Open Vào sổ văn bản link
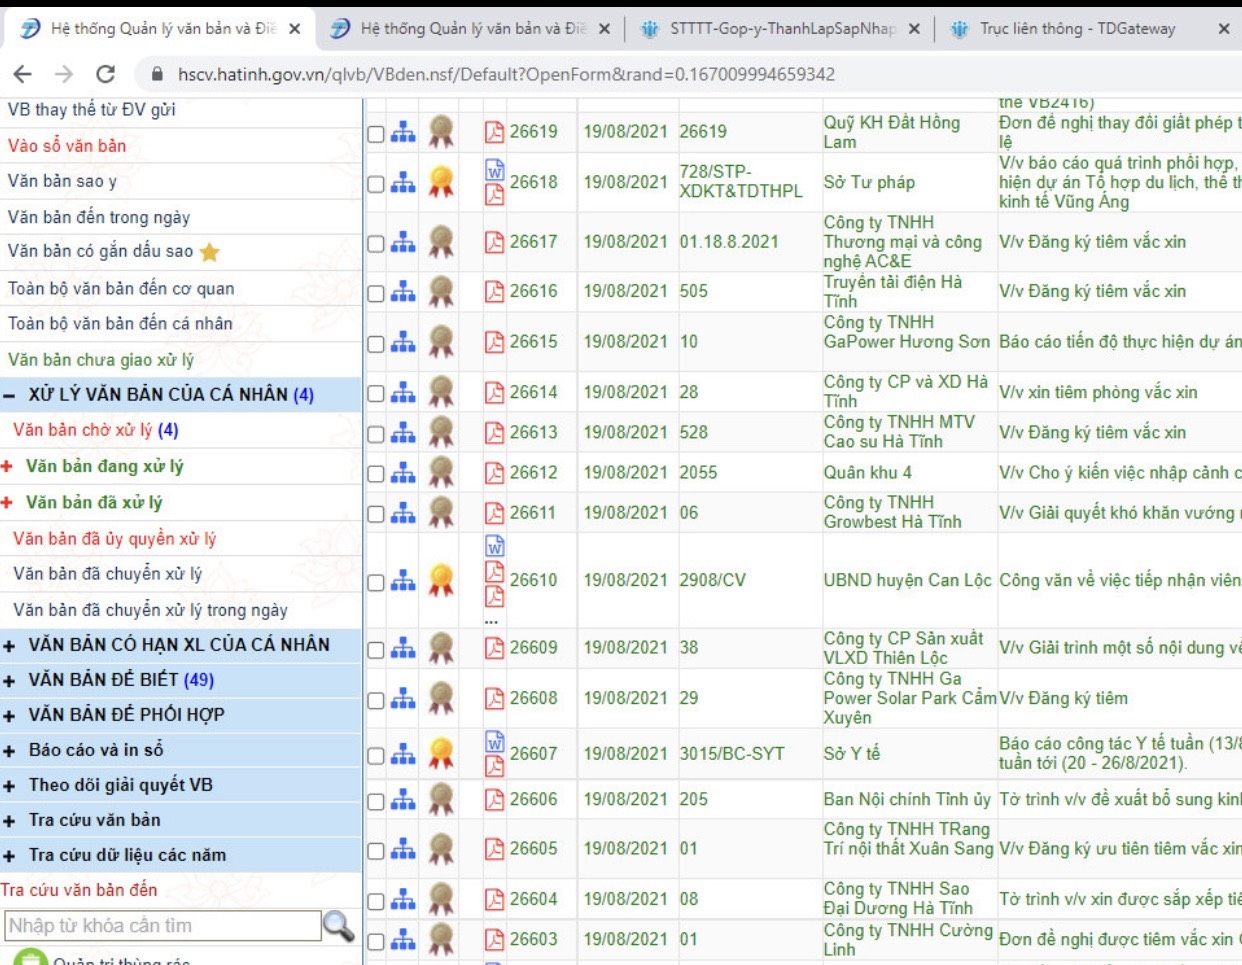1242x965 pixels. coord(67,146)
